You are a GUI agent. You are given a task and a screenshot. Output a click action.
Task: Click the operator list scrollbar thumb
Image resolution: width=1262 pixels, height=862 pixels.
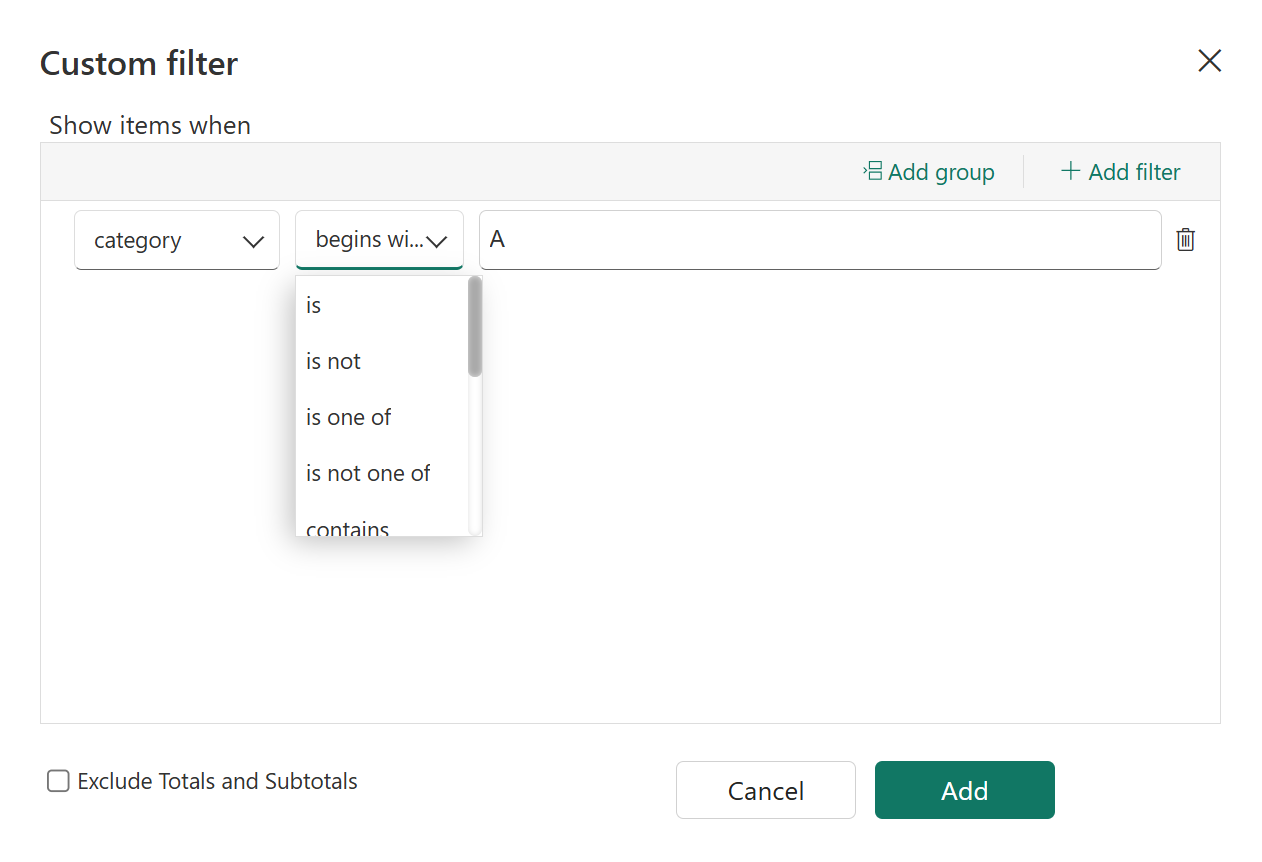click(x=475, y=326)
